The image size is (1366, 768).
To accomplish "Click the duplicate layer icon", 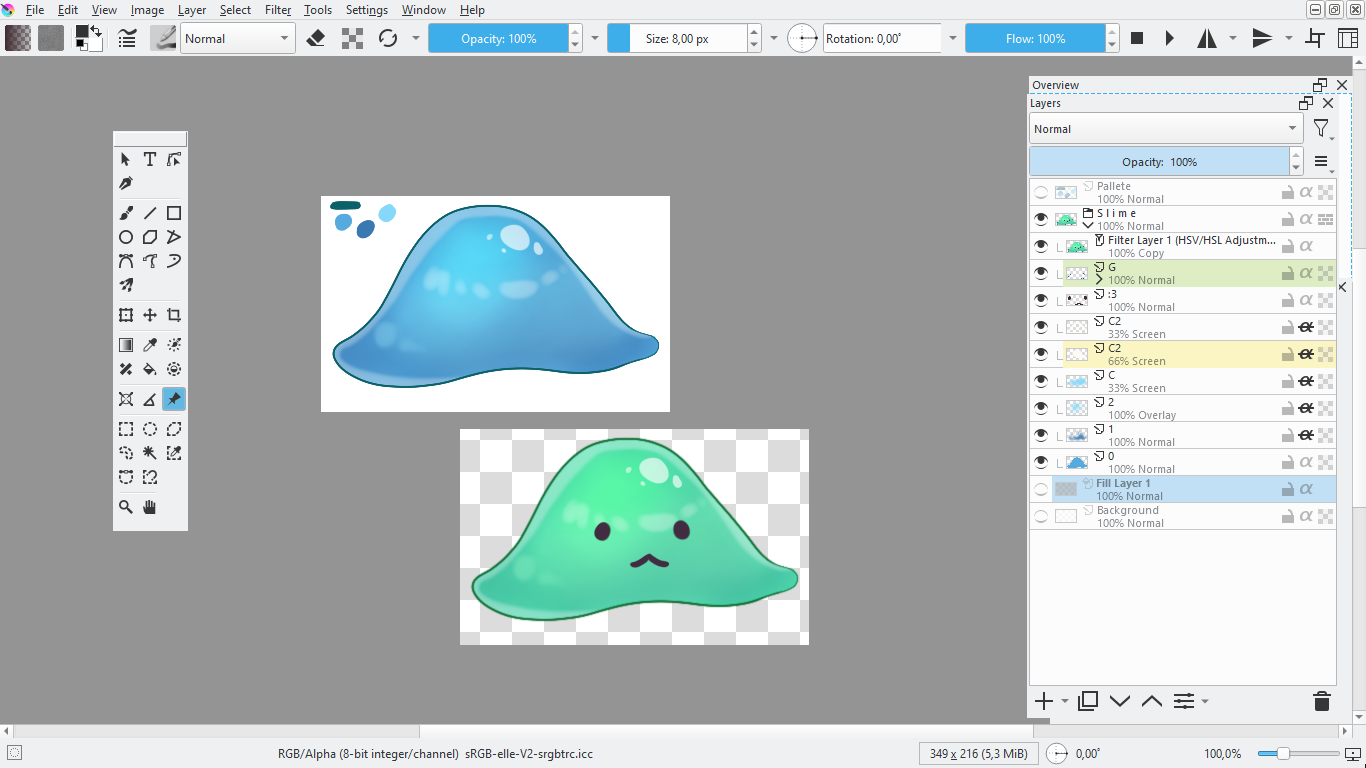I will 1088,701.
